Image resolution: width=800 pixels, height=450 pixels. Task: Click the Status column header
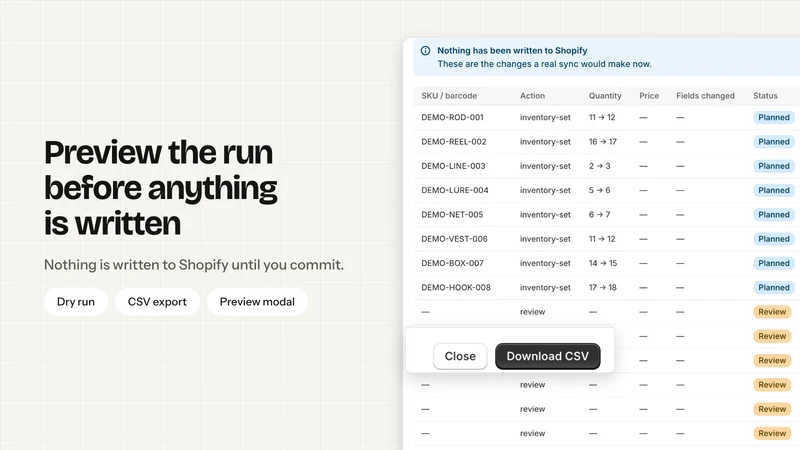pyautogui.click(x=765, y=95)
